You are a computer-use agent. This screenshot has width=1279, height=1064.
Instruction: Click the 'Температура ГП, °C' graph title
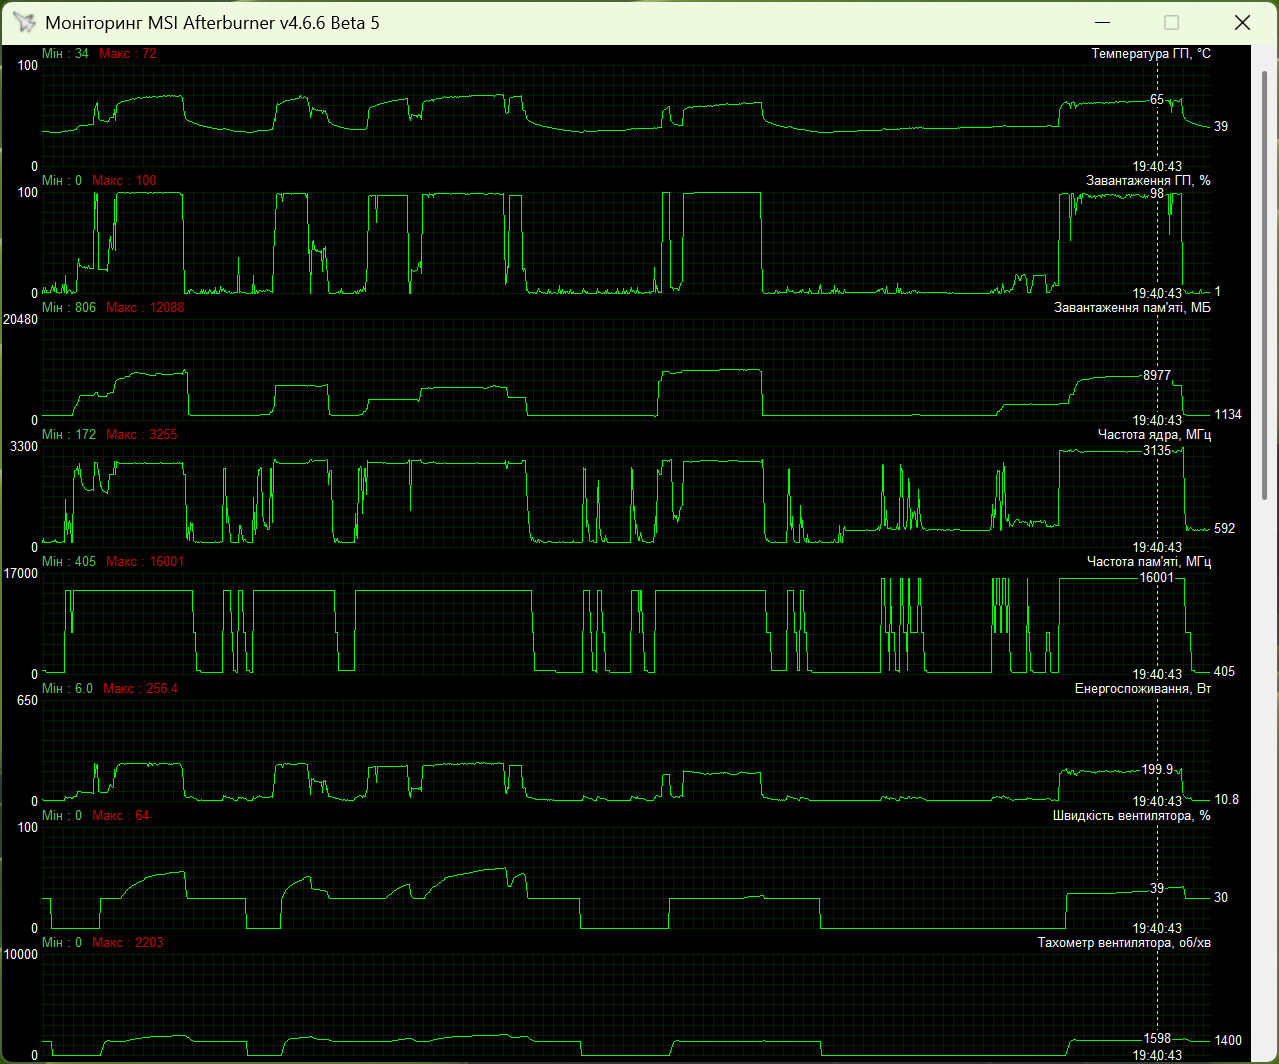[1151, 53]
